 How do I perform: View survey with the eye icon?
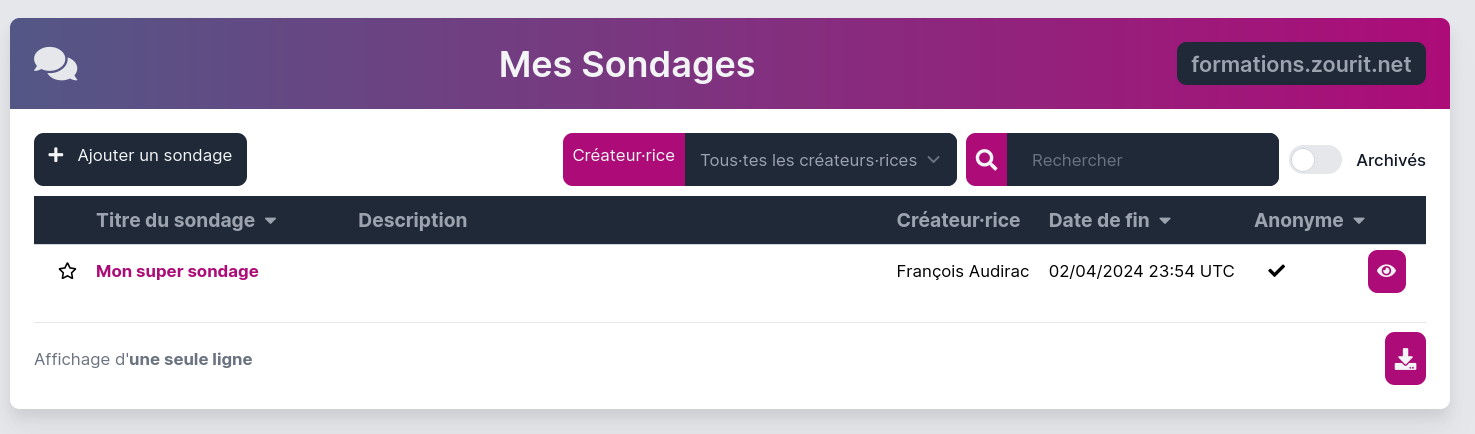[1386, 271]
